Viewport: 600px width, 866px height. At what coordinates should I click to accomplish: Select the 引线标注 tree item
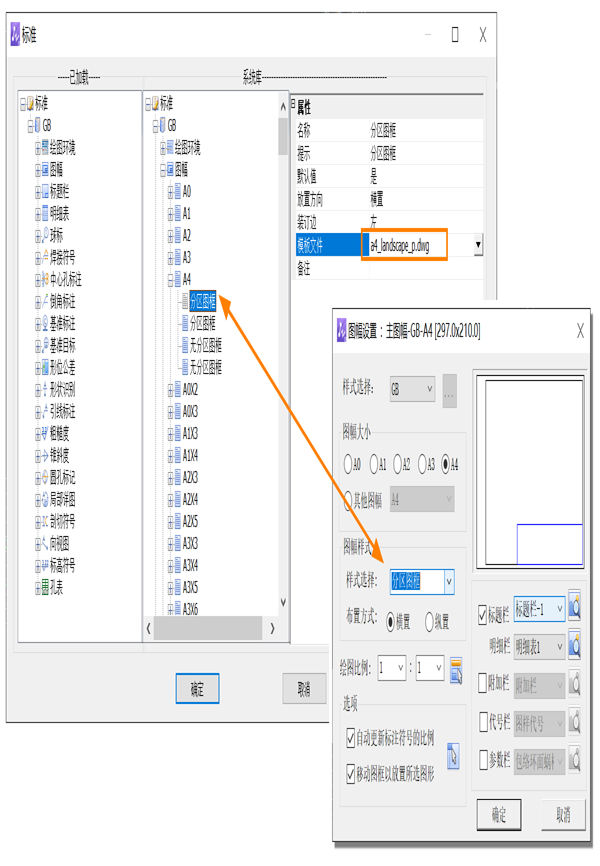coord(62,411)
